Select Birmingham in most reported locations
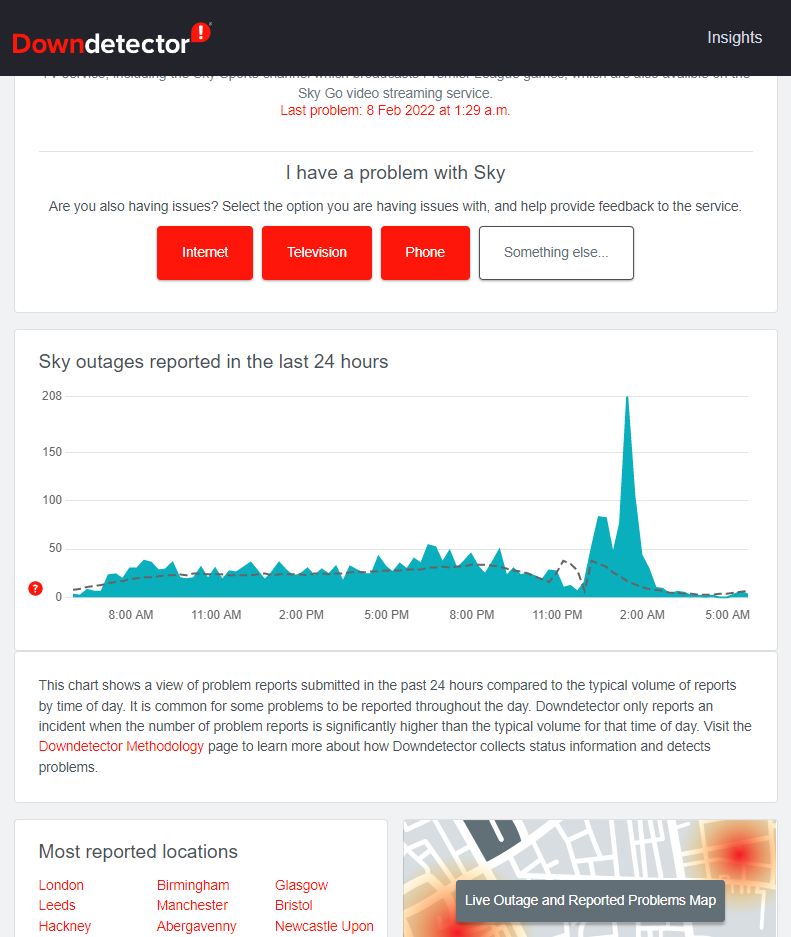The image size is (791, 937). (x=193, y=885)
